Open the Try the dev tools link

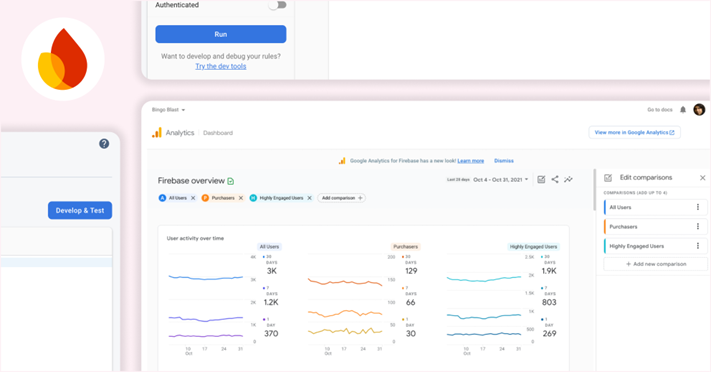tap(221, 66)
